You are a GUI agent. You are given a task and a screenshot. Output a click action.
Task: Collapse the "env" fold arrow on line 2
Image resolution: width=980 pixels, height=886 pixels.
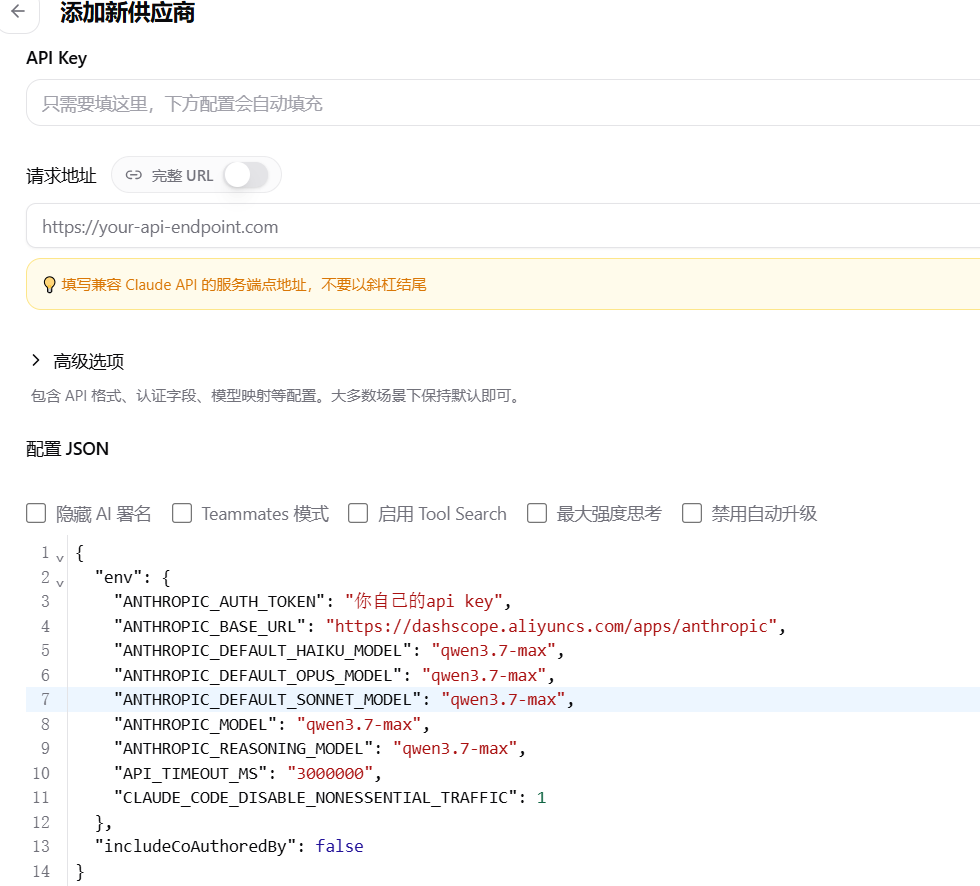[x=60, y=583]
